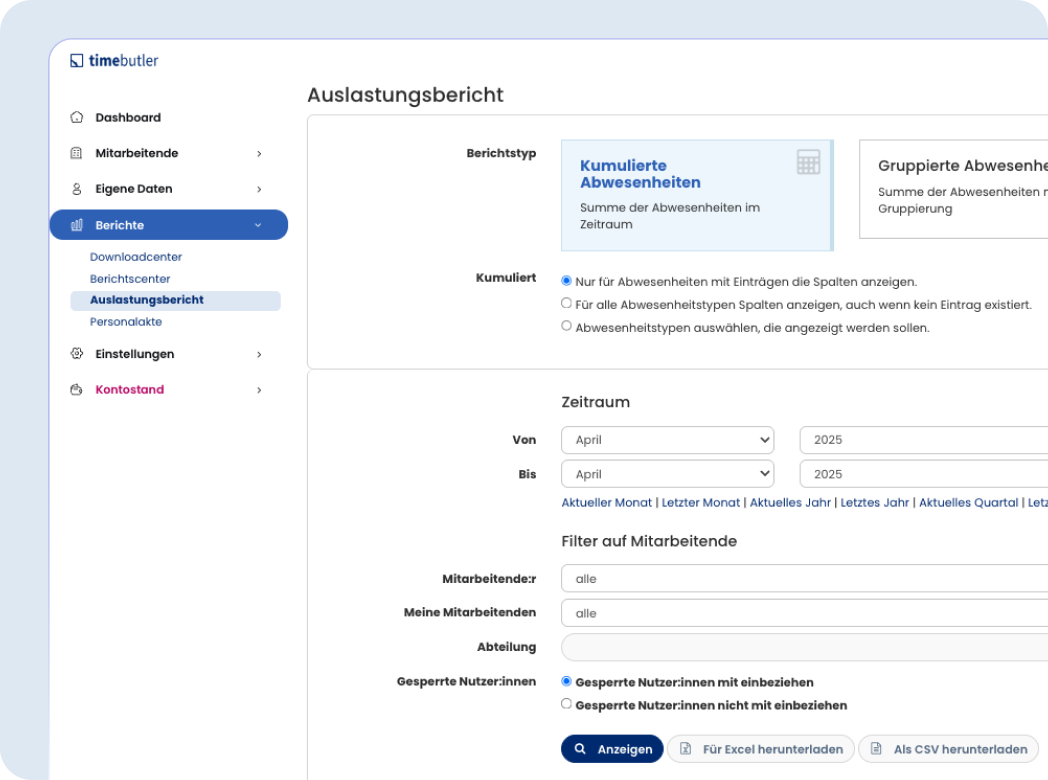Click the Meine Mitarbeitenden input field

805,613
